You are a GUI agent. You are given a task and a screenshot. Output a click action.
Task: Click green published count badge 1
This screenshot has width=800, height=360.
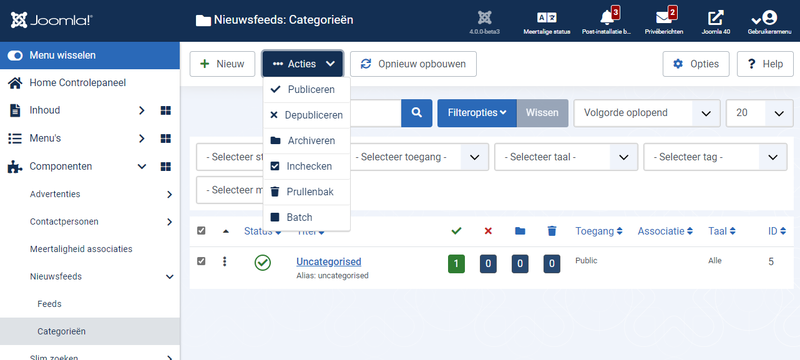456,264
